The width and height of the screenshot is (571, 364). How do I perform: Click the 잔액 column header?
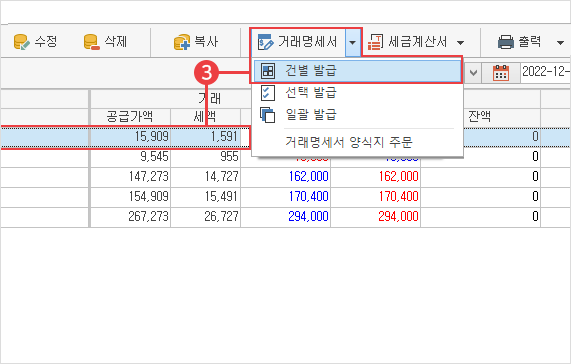click(480, 116)
